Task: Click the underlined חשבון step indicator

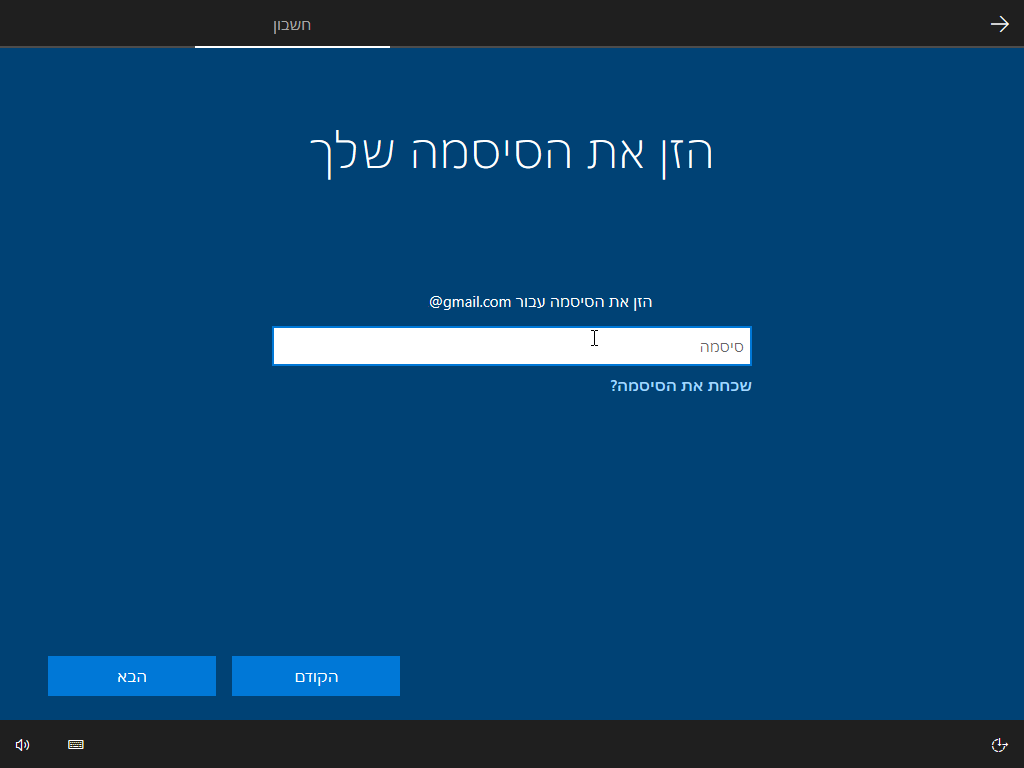Action: (x=291, y=26)
